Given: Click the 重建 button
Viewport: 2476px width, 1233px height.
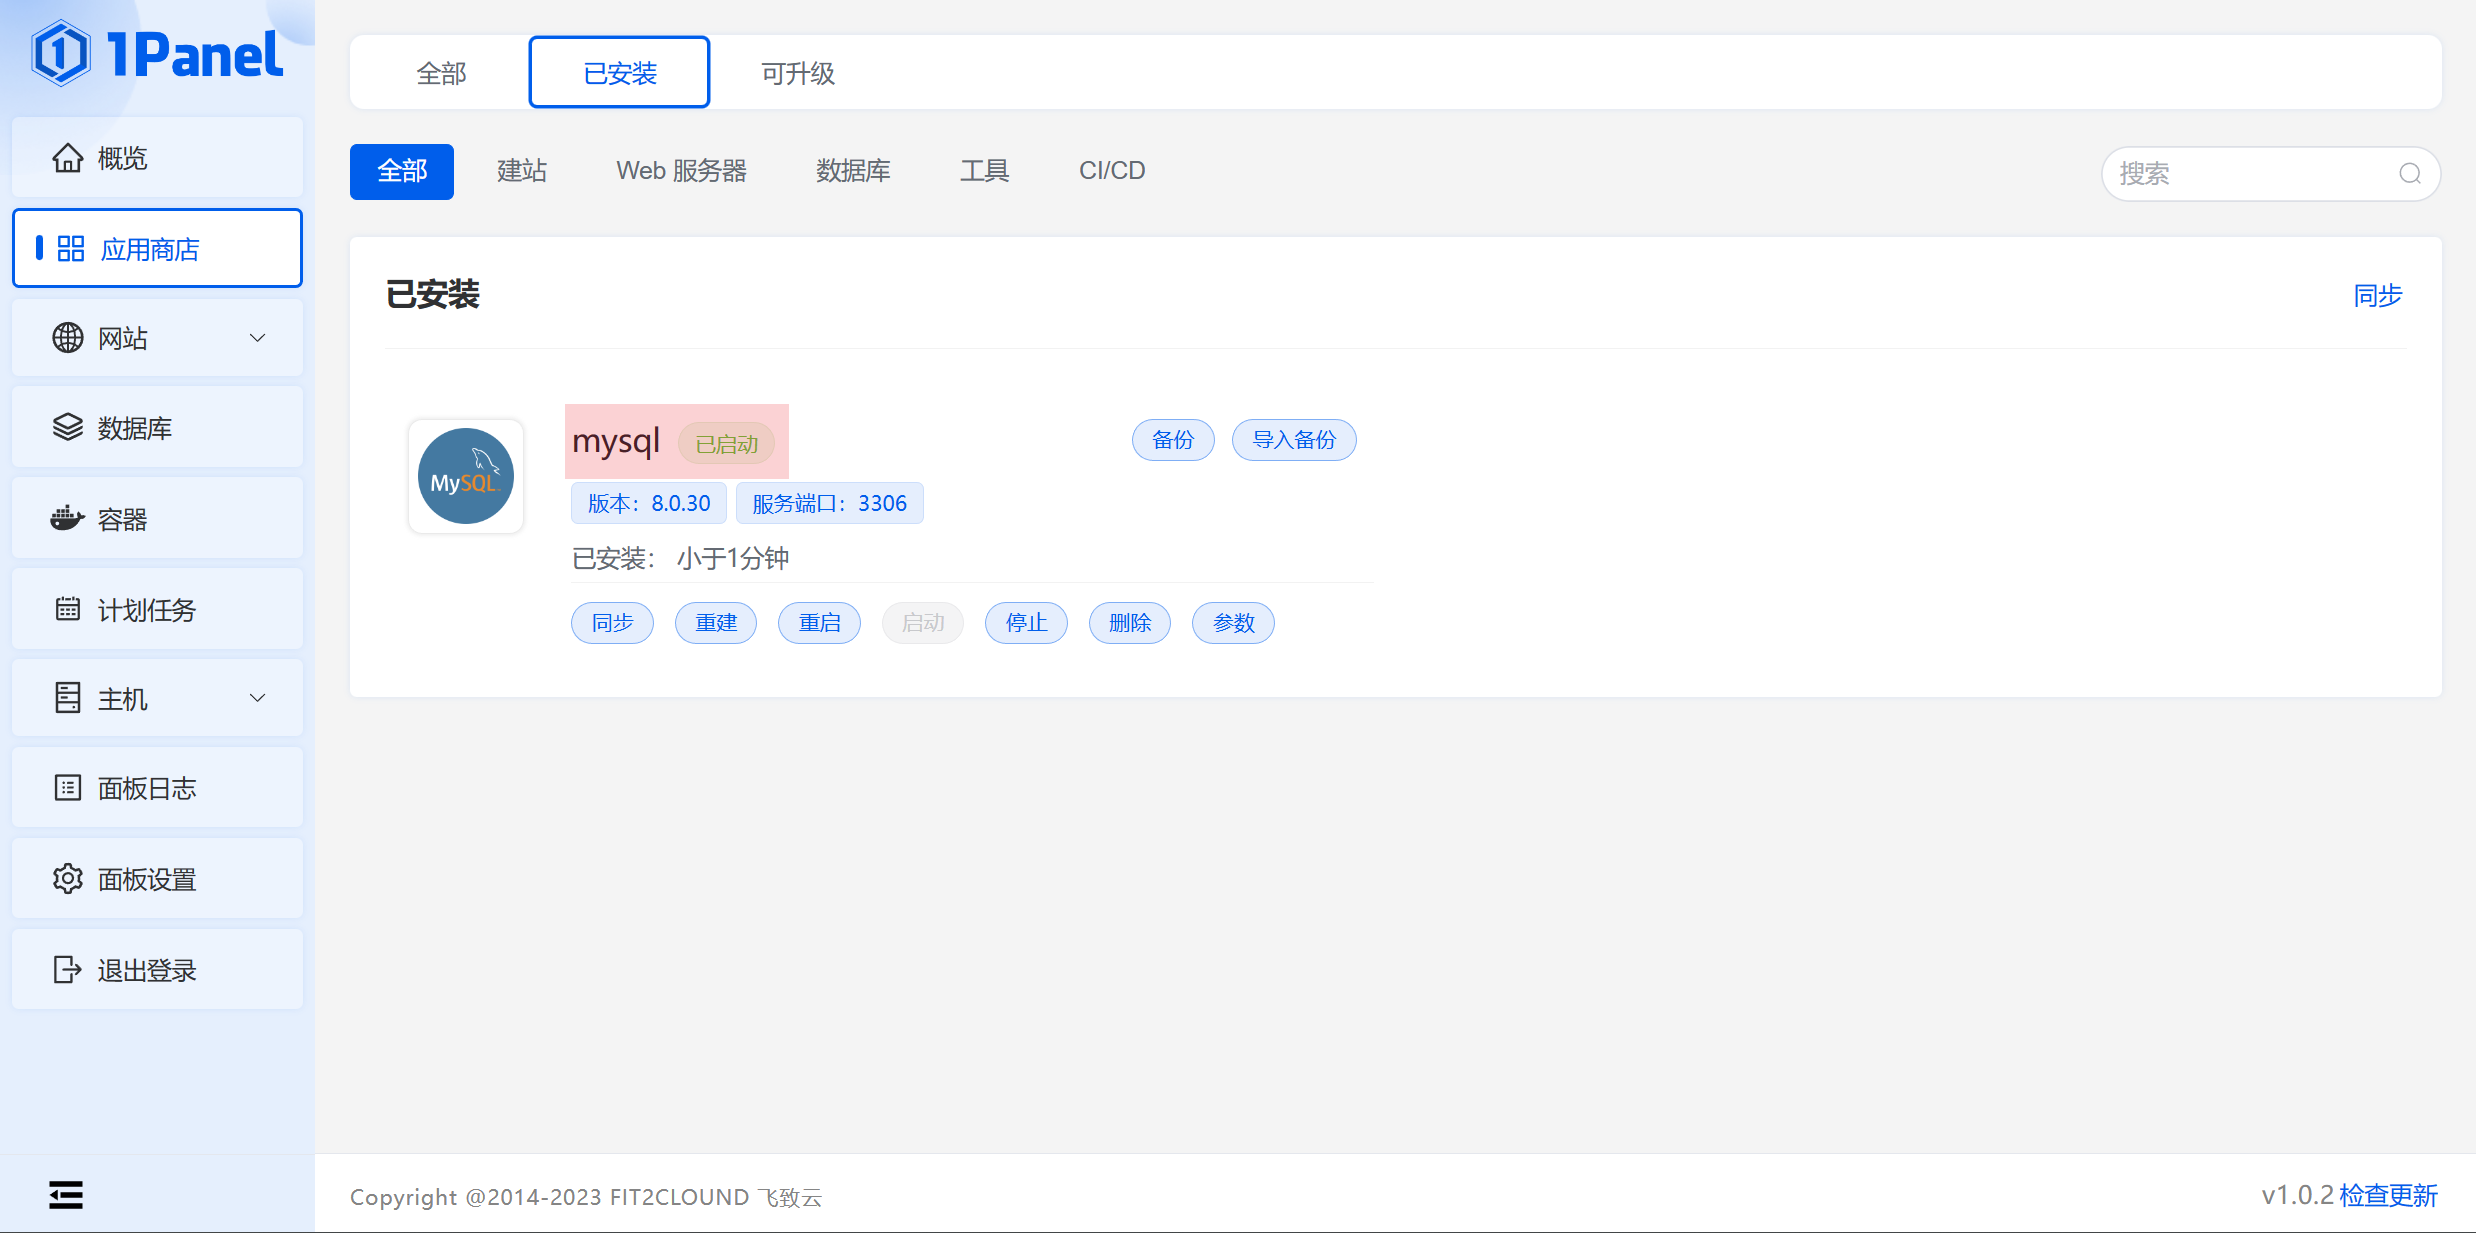Looking at the screenshot, I should [x=716, y=623].
